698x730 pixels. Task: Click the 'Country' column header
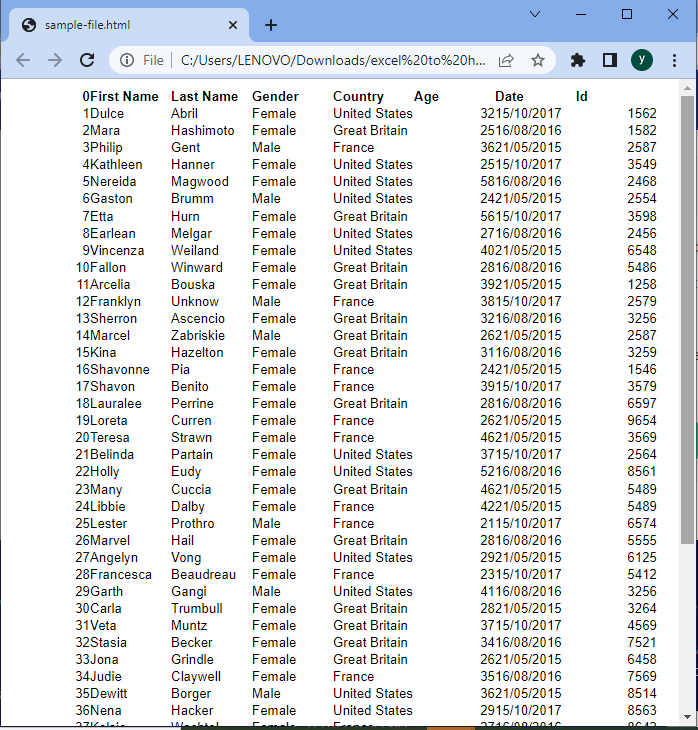point(358,97)
